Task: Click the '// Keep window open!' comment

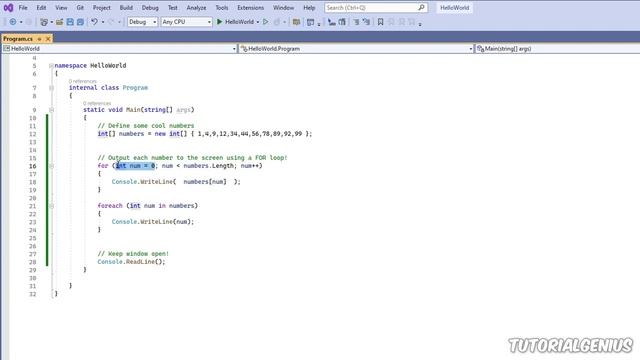Action: point(133,254)
